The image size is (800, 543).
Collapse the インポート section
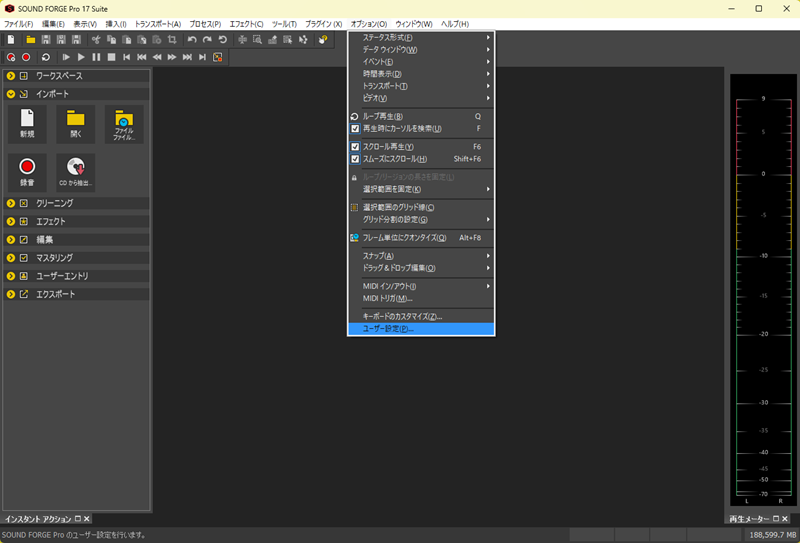tap(77, 94)
